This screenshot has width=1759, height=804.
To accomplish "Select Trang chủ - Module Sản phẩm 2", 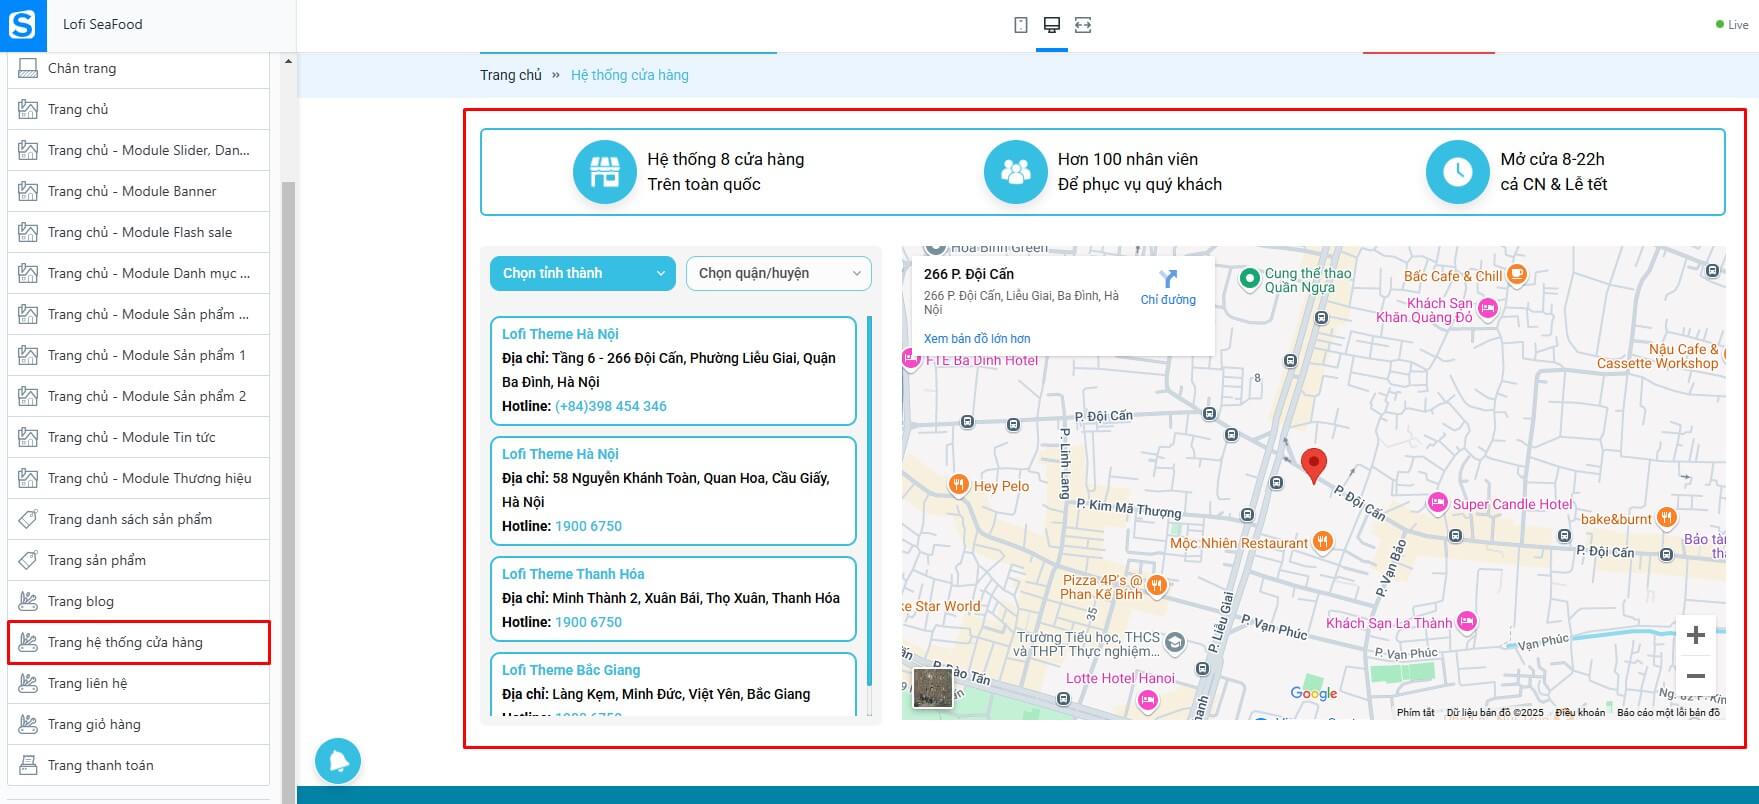I will [139, 396].
